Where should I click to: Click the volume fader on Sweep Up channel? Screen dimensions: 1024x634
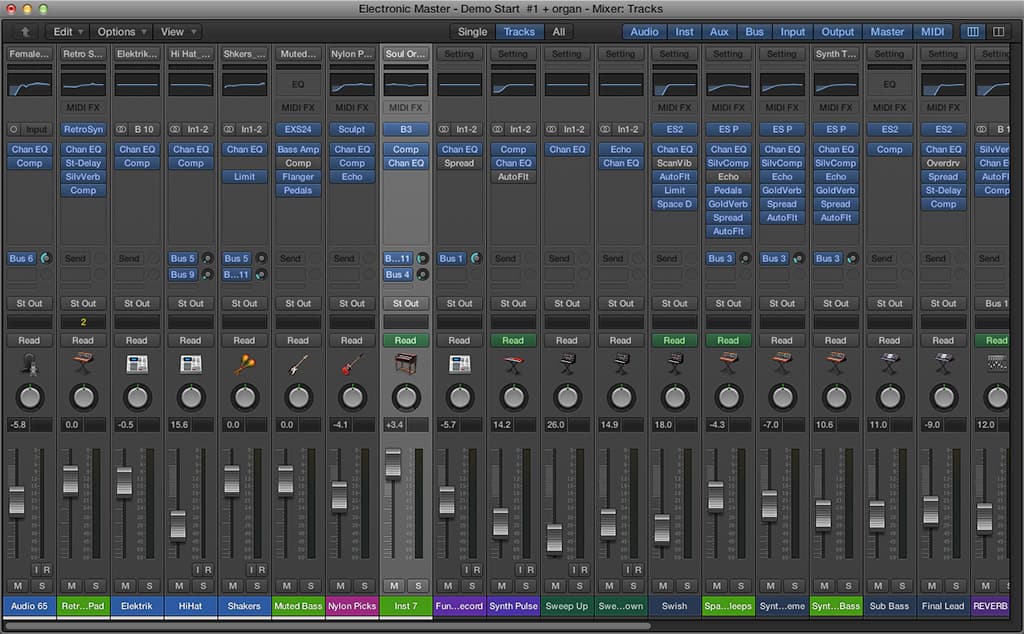click(554, 538)
